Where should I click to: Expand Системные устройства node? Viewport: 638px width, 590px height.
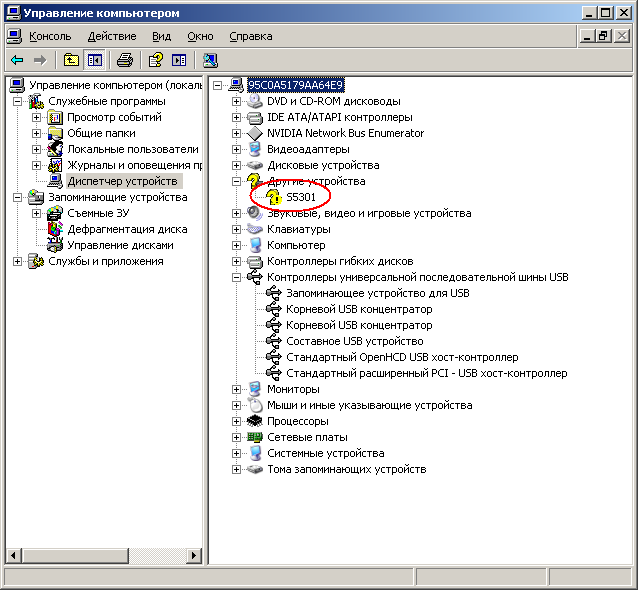click(x=236, y=453)
